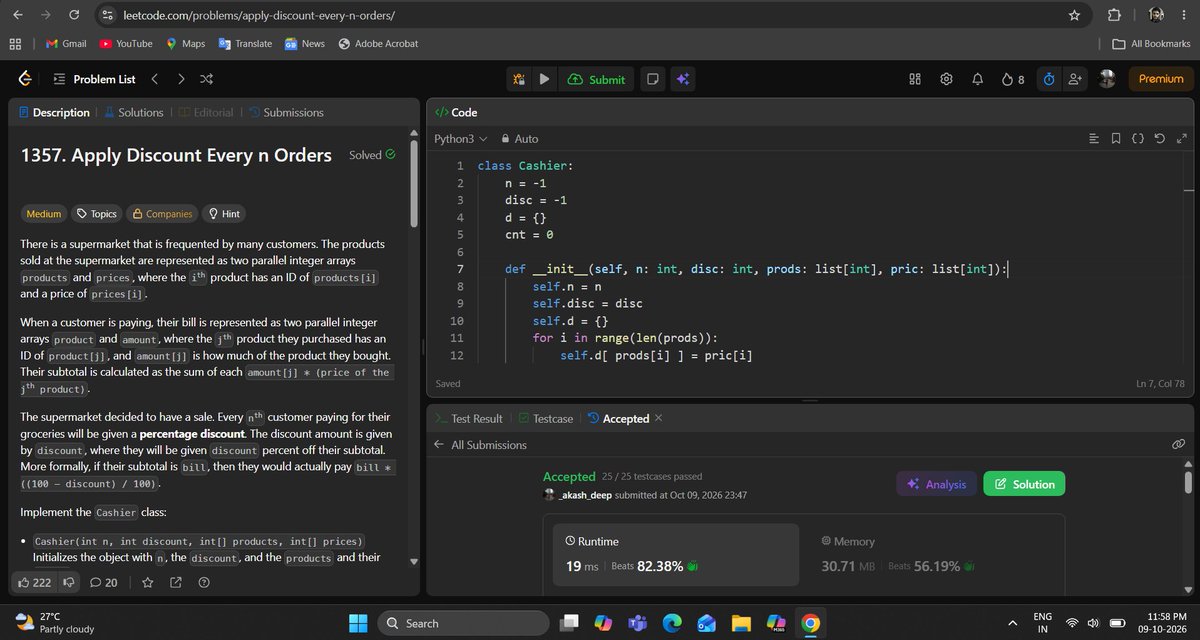Click the Medium difficulty tag
This screenshot has height=640, width=1200.
click(43, 214)
